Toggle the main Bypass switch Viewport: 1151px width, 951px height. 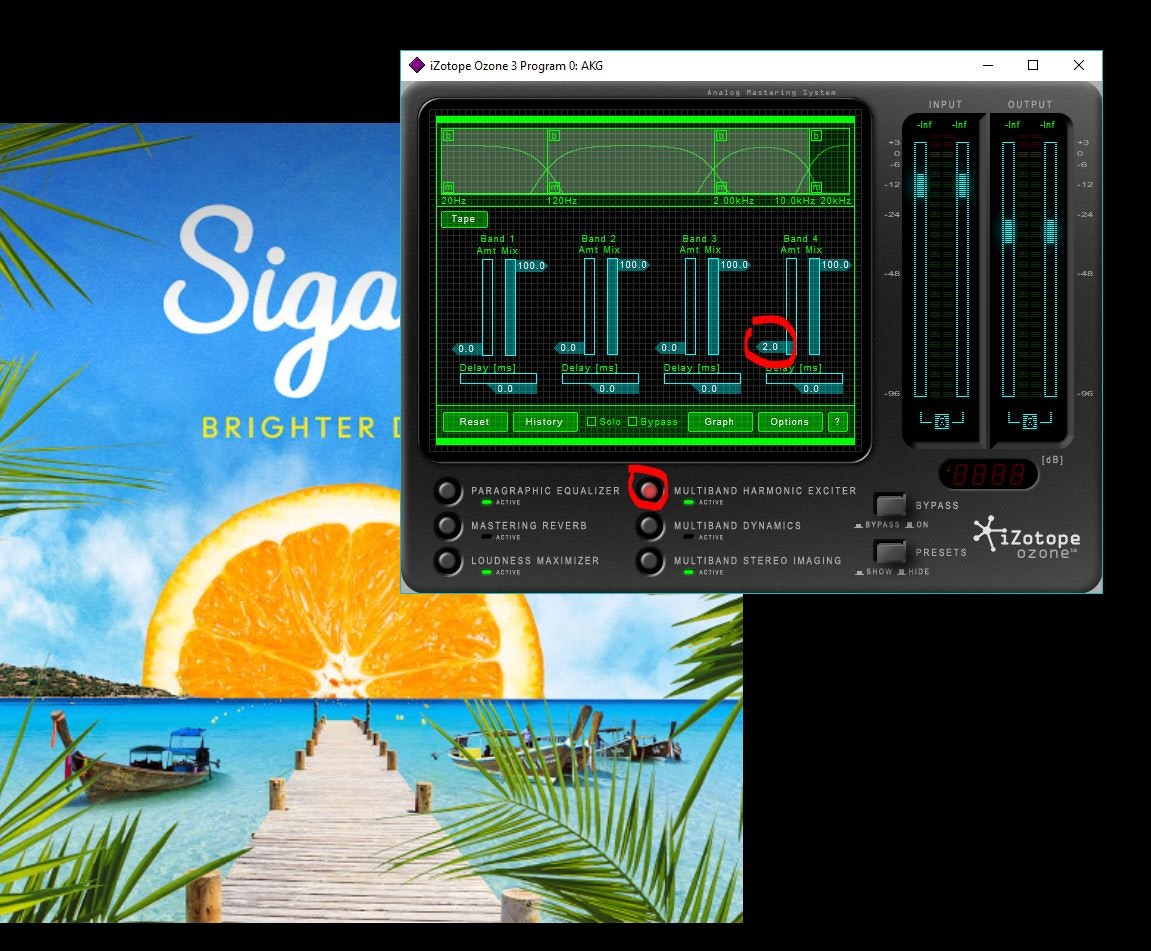889,504
